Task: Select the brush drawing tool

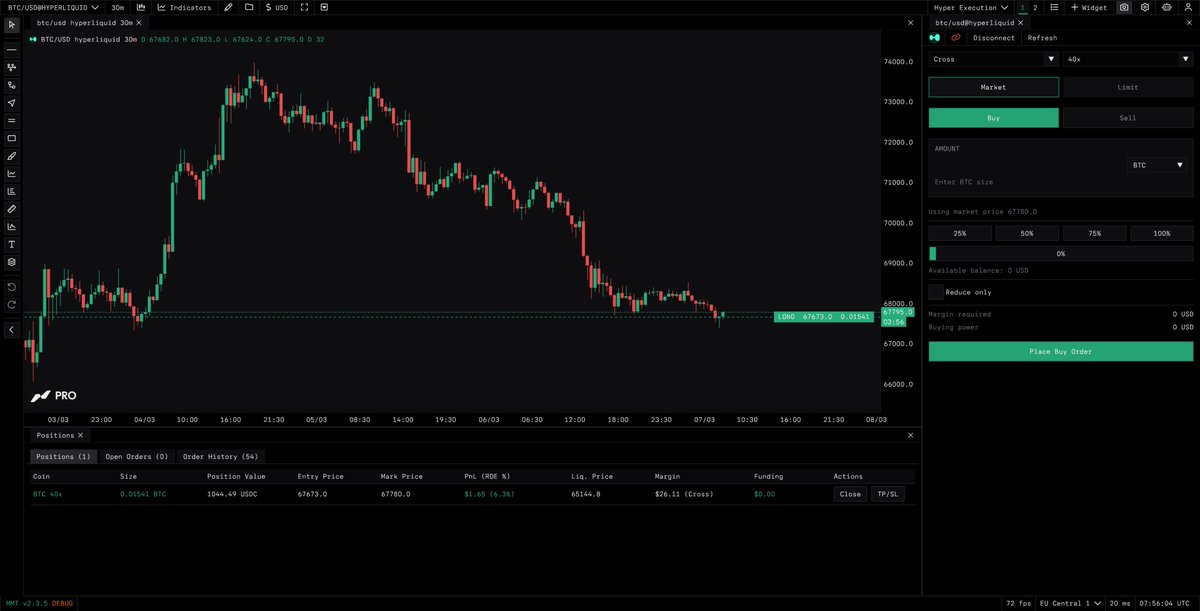Action: pos(11,156)
